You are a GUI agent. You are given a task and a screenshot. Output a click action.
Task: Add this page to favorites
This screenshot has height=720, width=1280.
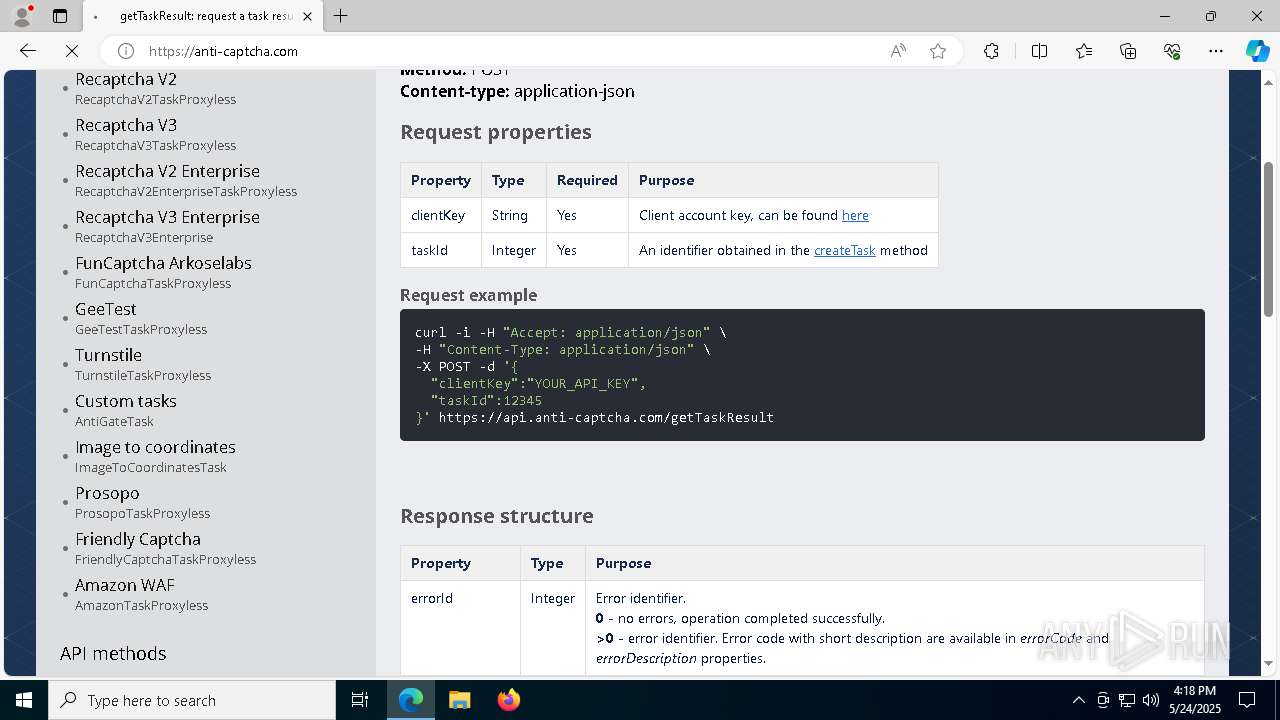coord(938,51)
